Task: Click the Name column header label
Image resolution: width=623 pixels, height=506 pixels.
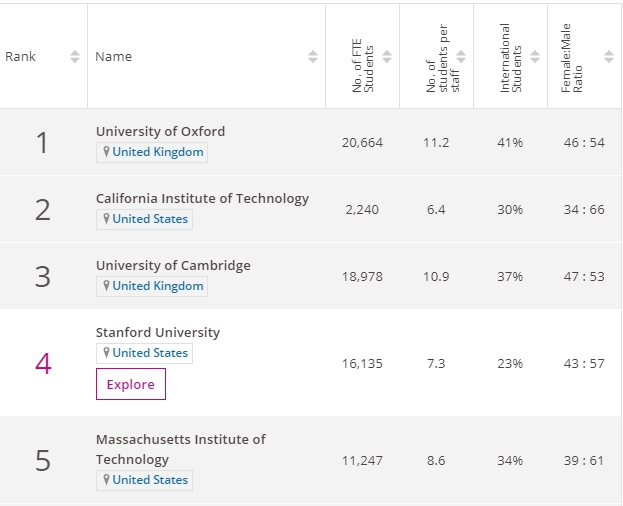Action: click(113, 57)
